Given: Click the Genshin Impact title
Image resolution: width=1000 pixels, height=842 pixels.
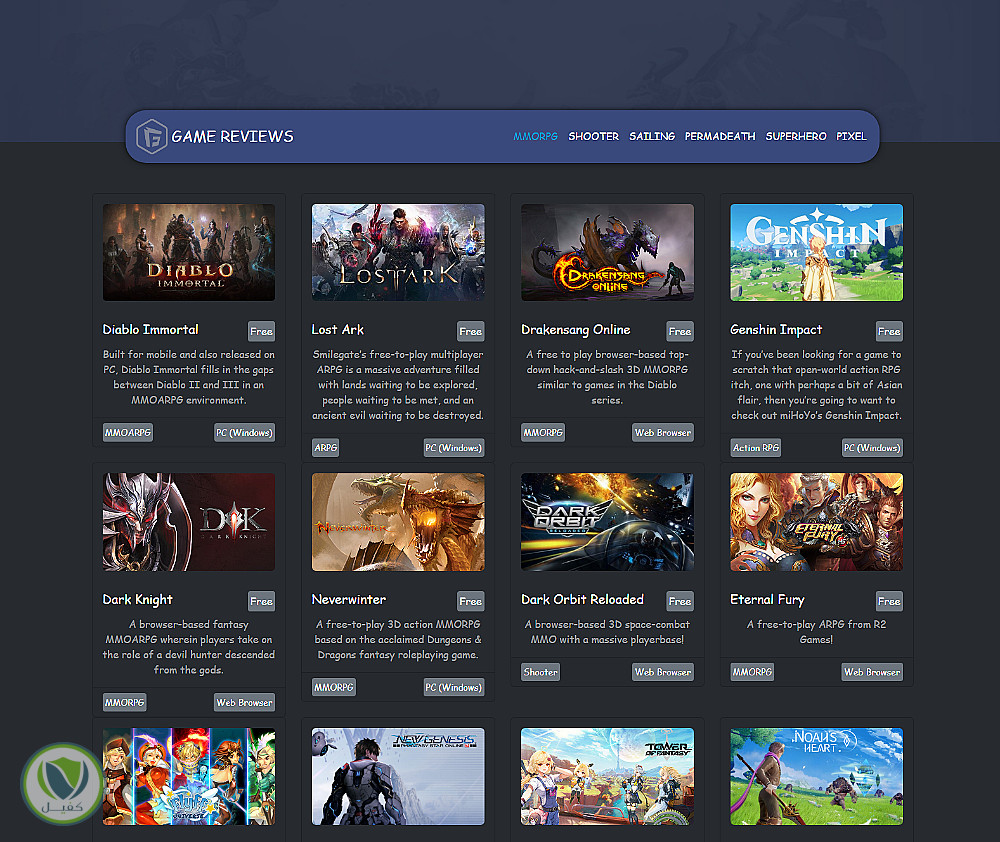Looking at the screenshot, I should coord(776,330).
